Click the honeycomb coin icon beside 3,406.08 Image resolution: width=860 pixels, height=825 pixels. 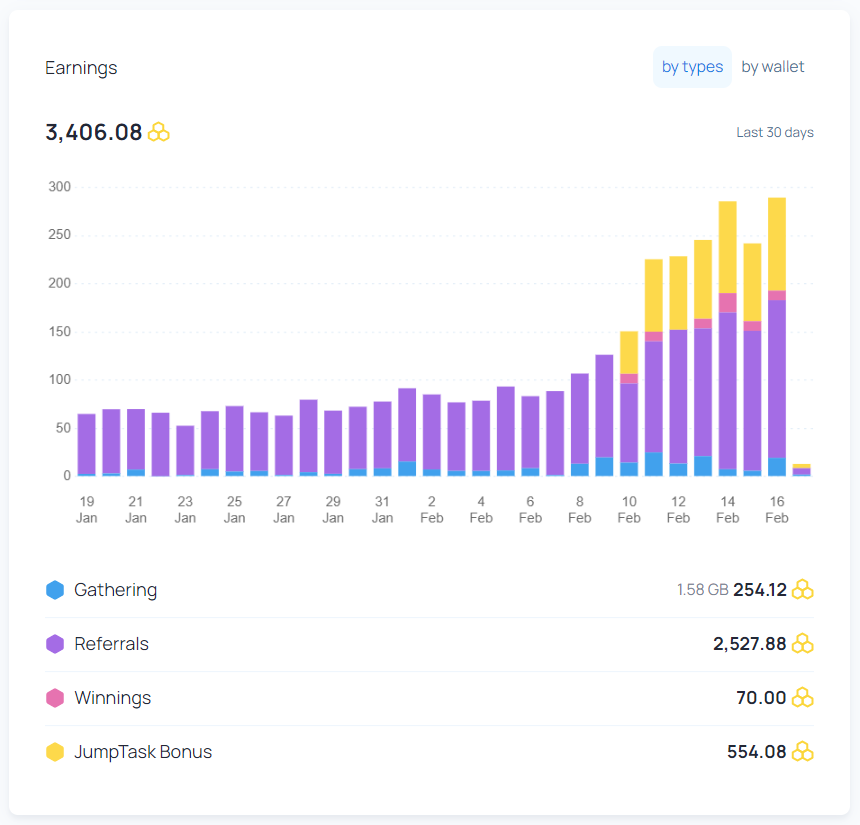159,132
